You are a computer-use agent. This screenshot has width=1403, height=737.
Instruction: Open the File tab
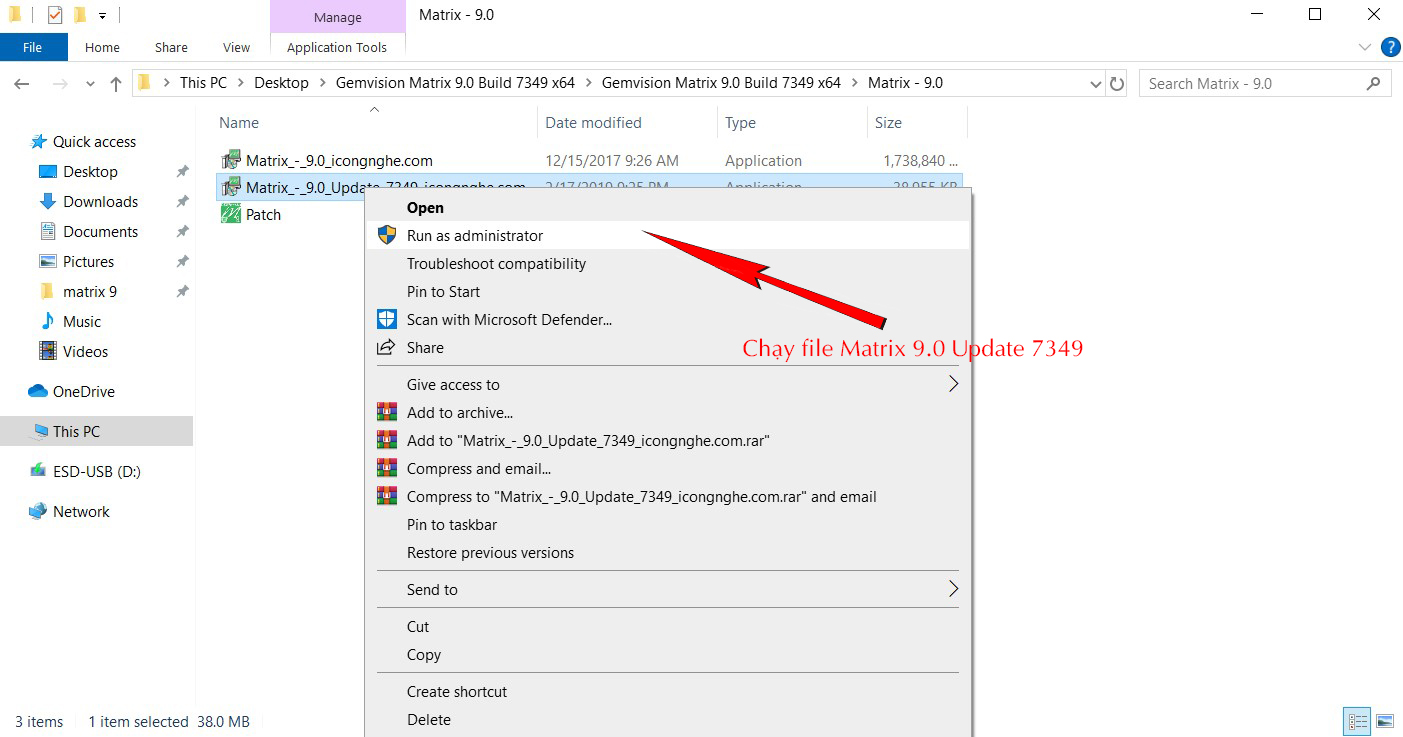32,47
